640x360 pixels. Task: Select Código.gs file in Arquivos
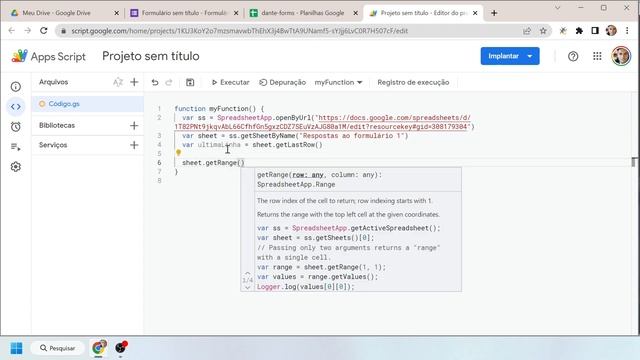87,104
